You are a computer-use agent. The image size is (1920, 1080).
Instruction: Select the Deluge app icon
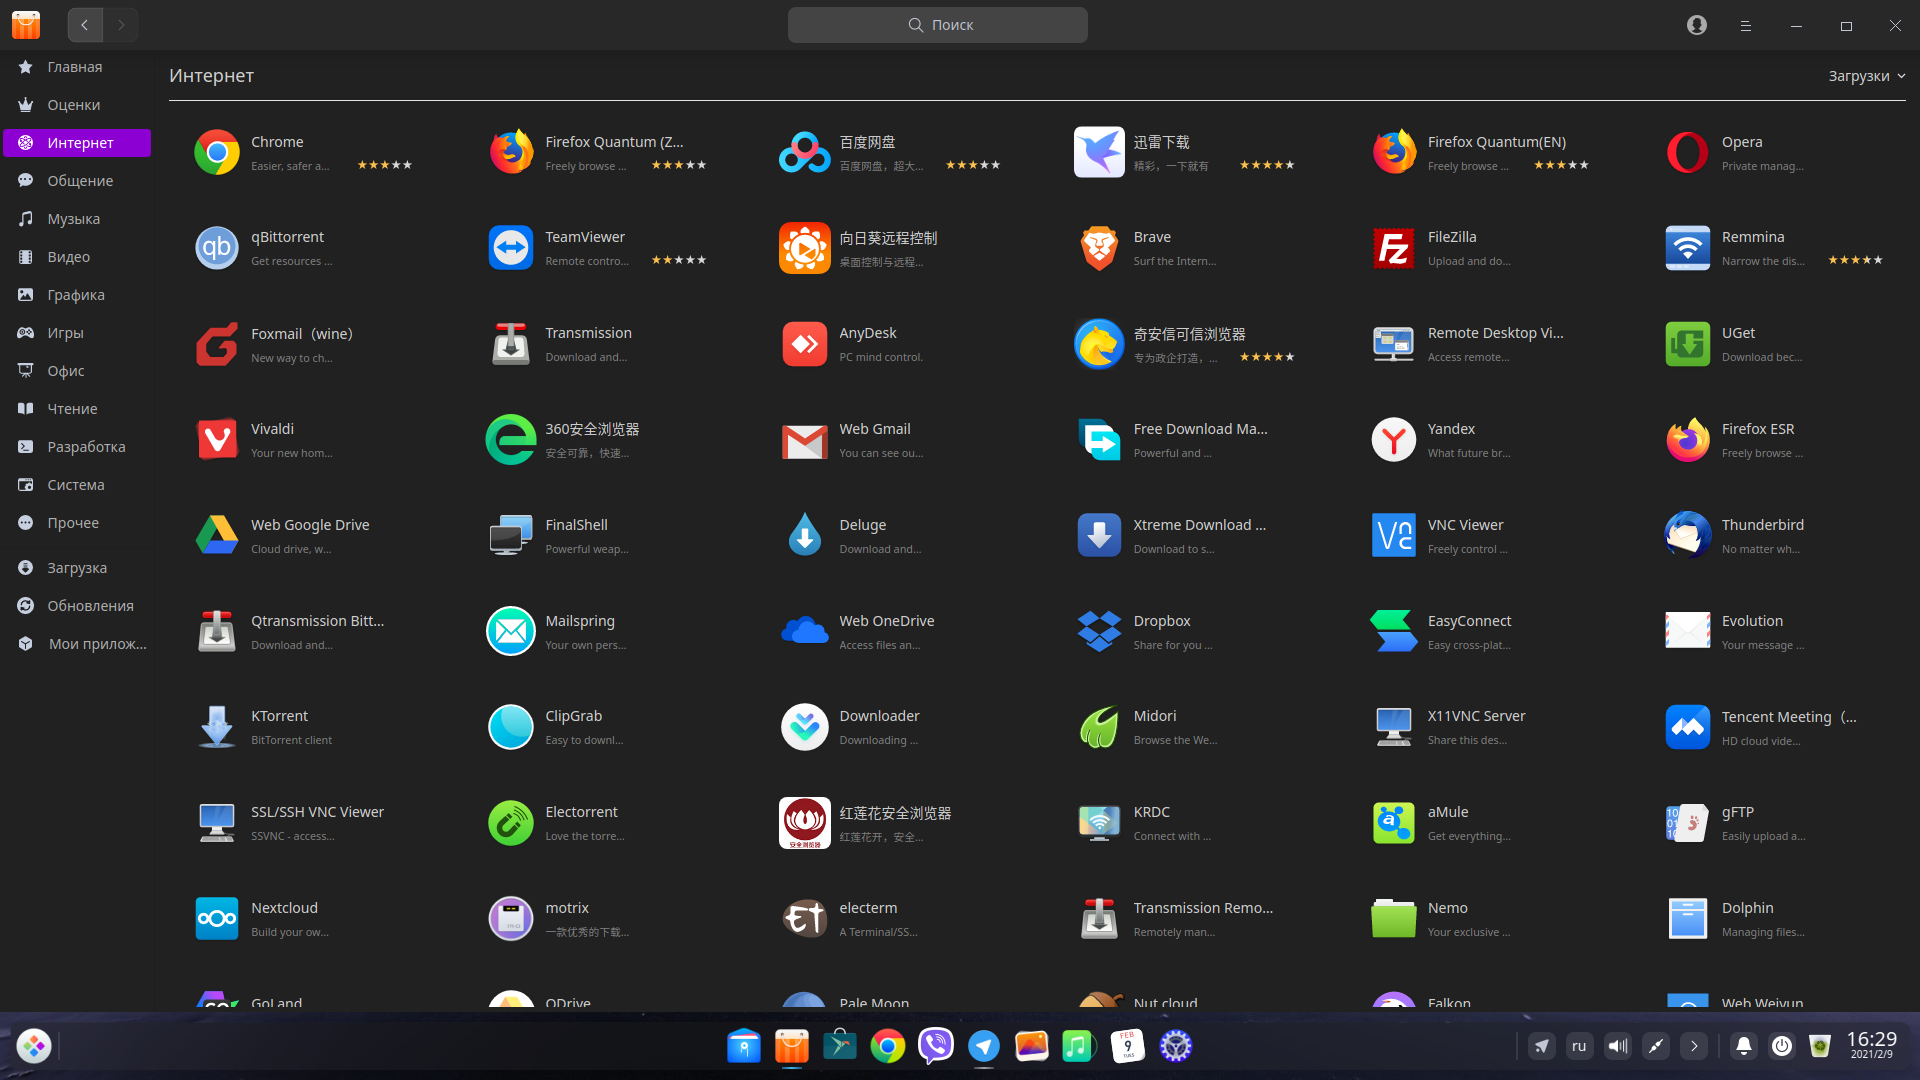click(x=805, y=536)
